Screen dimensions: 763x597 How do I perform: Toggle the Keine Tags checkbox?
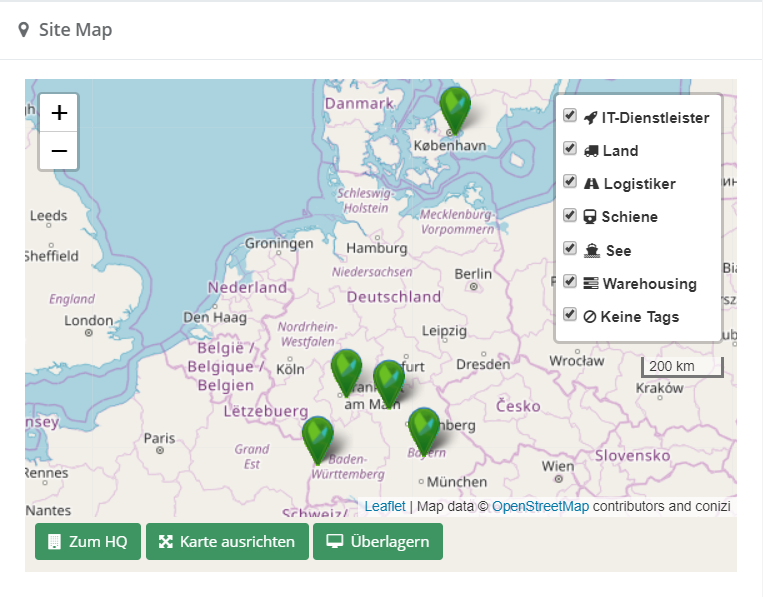(x=570, y=314)
